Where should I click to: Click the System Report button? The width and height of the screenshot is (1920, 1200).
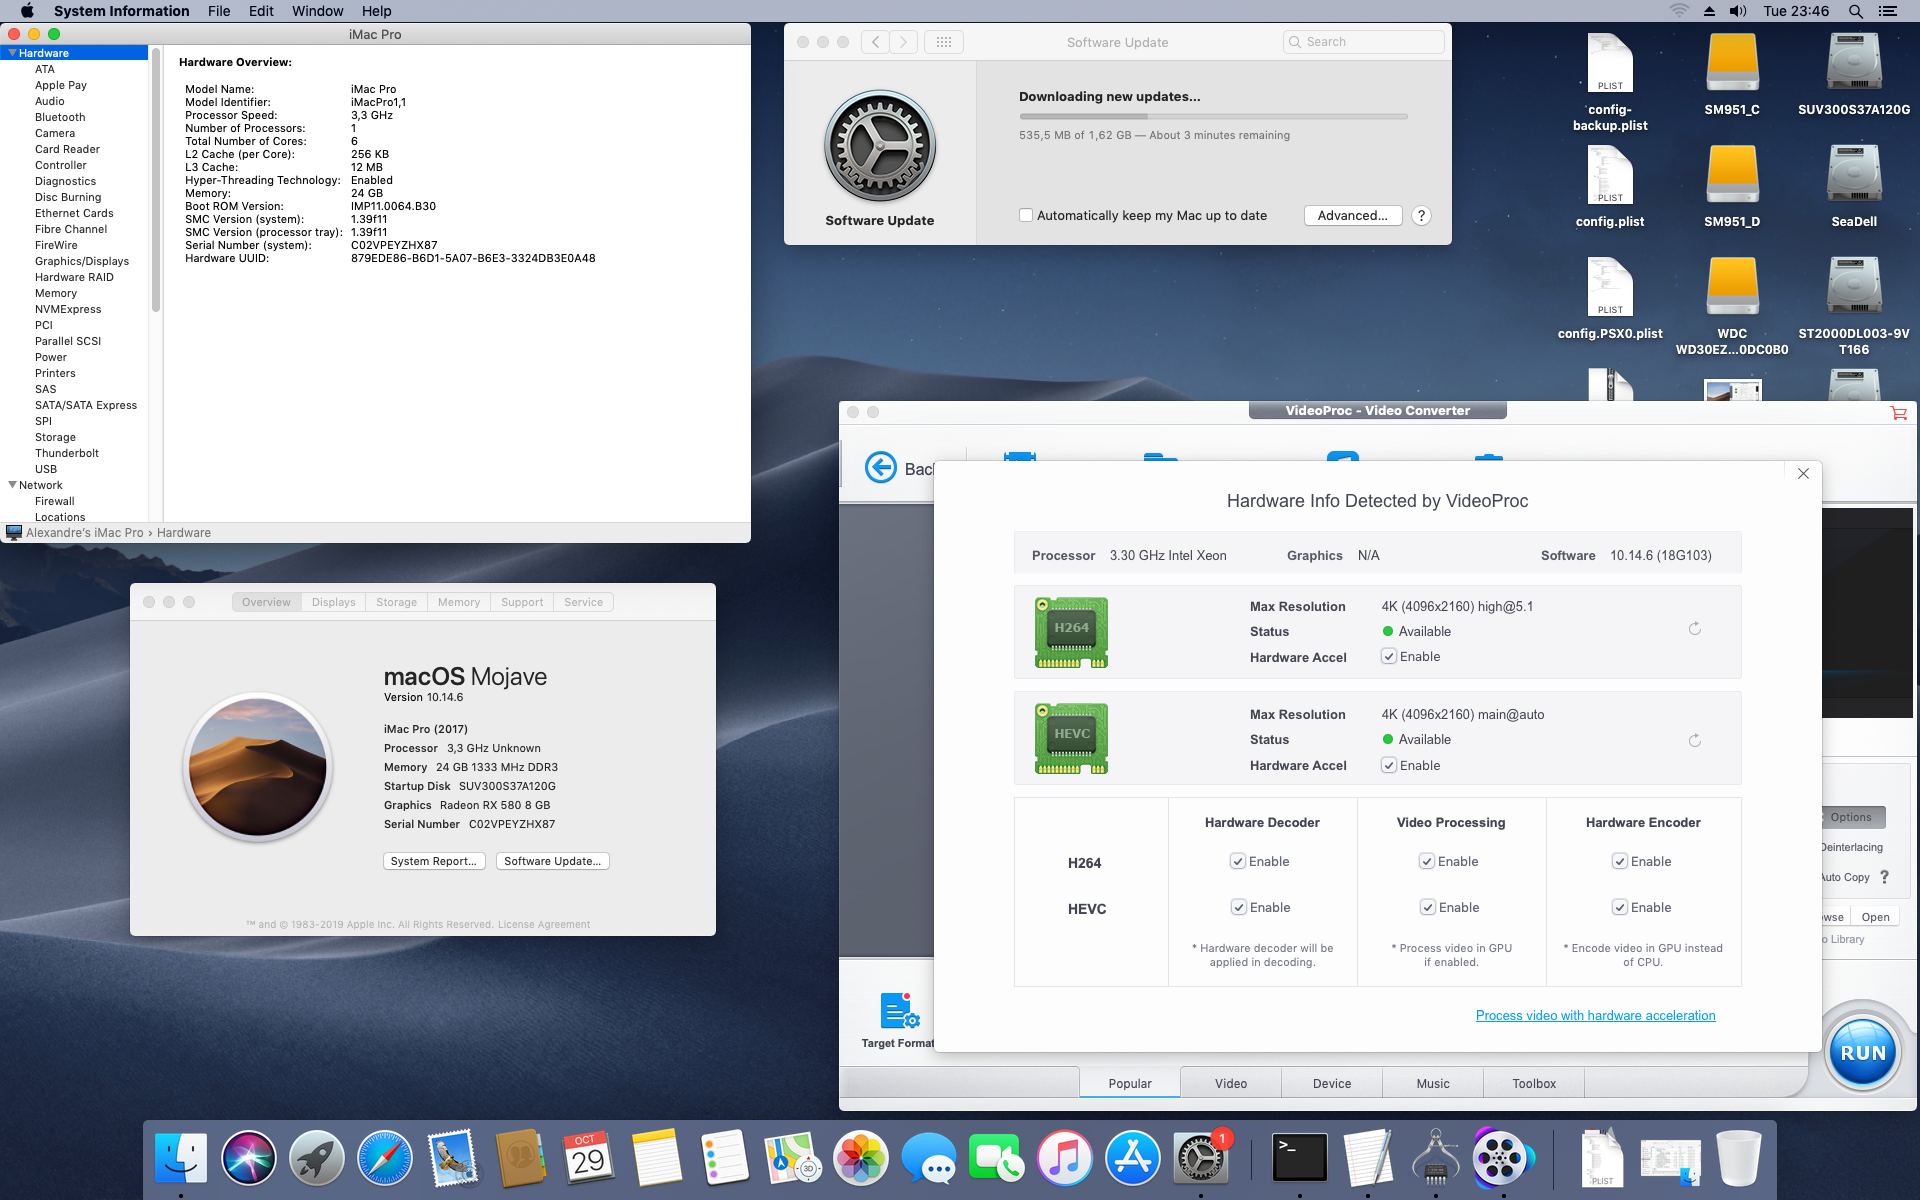[434, 861]
